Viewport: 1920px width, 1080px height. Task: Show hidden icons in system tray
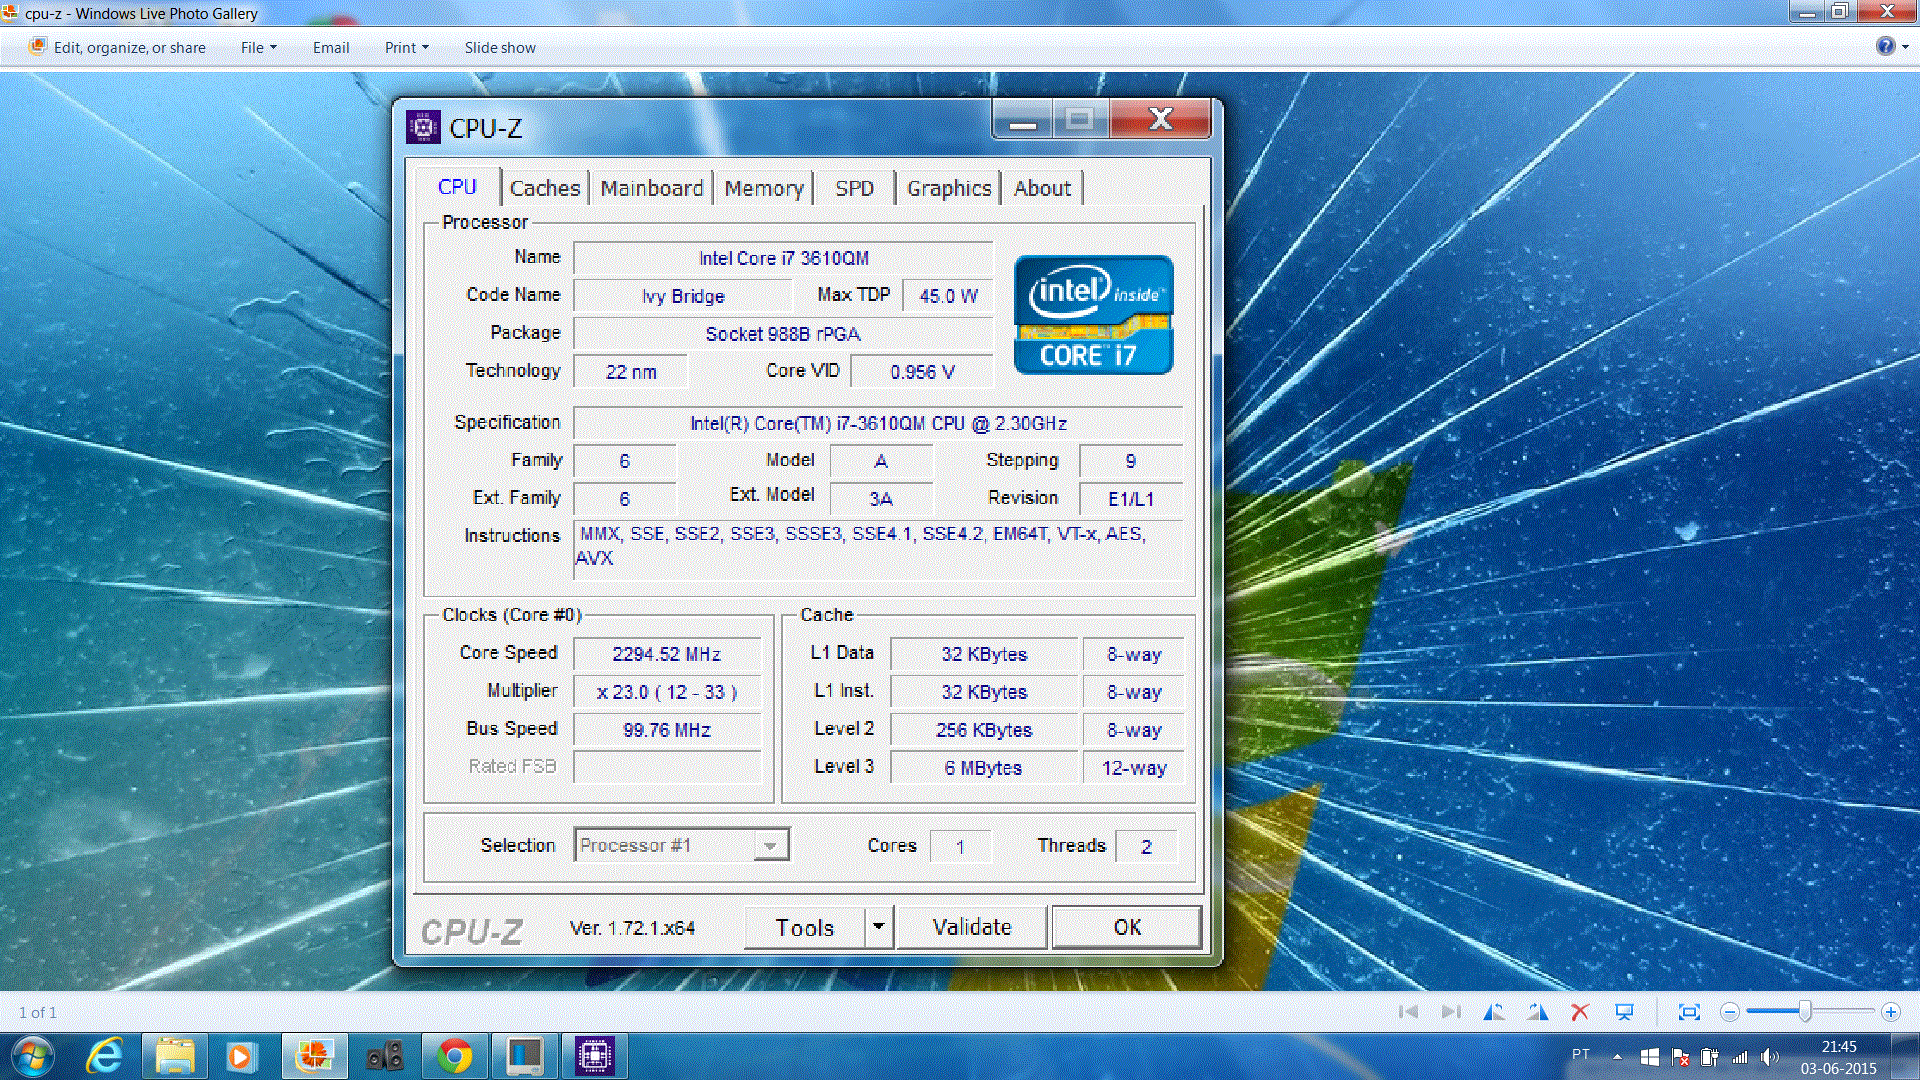1617,1056
